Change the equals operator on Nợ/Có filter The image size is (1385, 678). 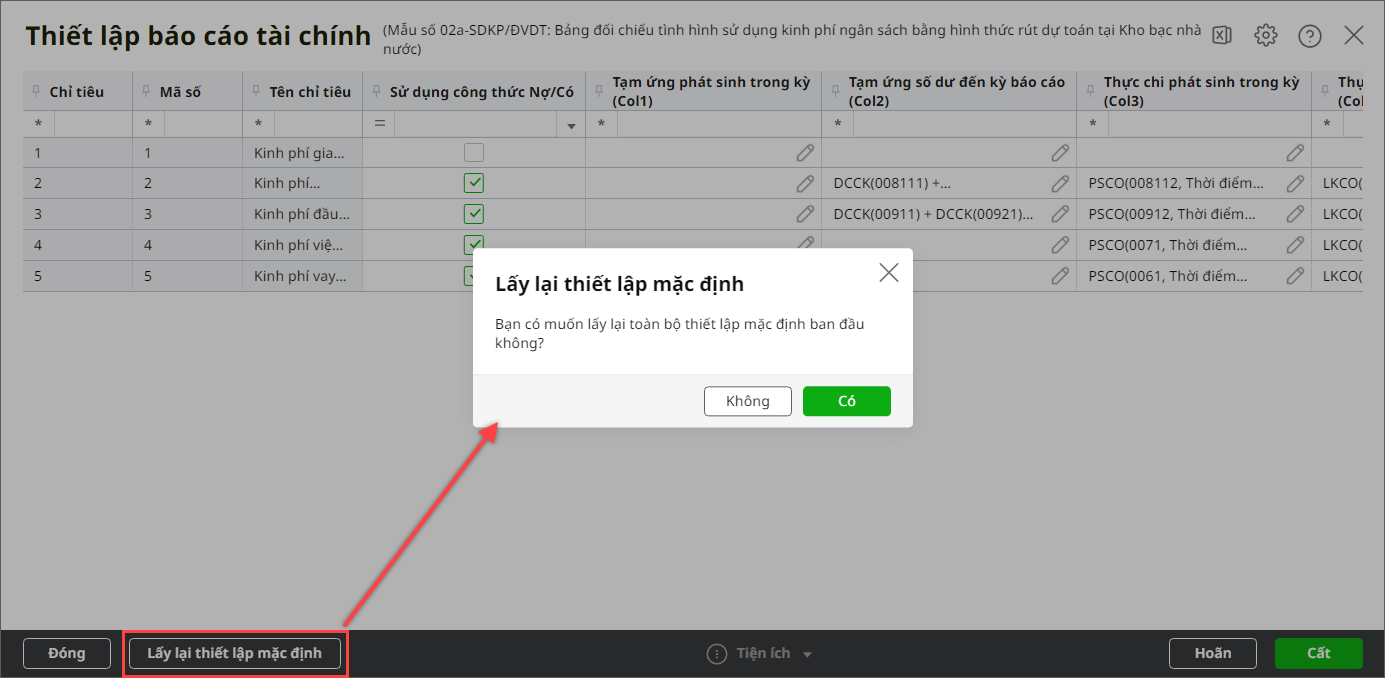pyautogui.click(x=380, y=124)
